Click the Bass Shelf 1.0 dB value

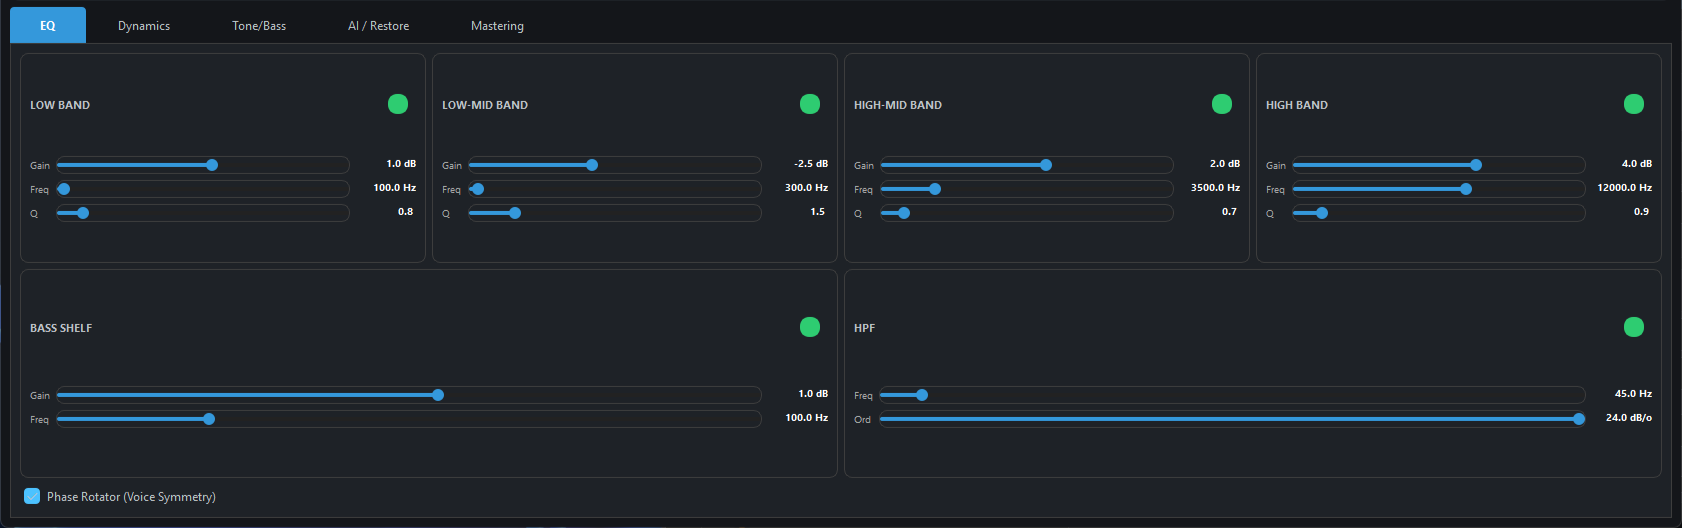[x=813, y=394]
